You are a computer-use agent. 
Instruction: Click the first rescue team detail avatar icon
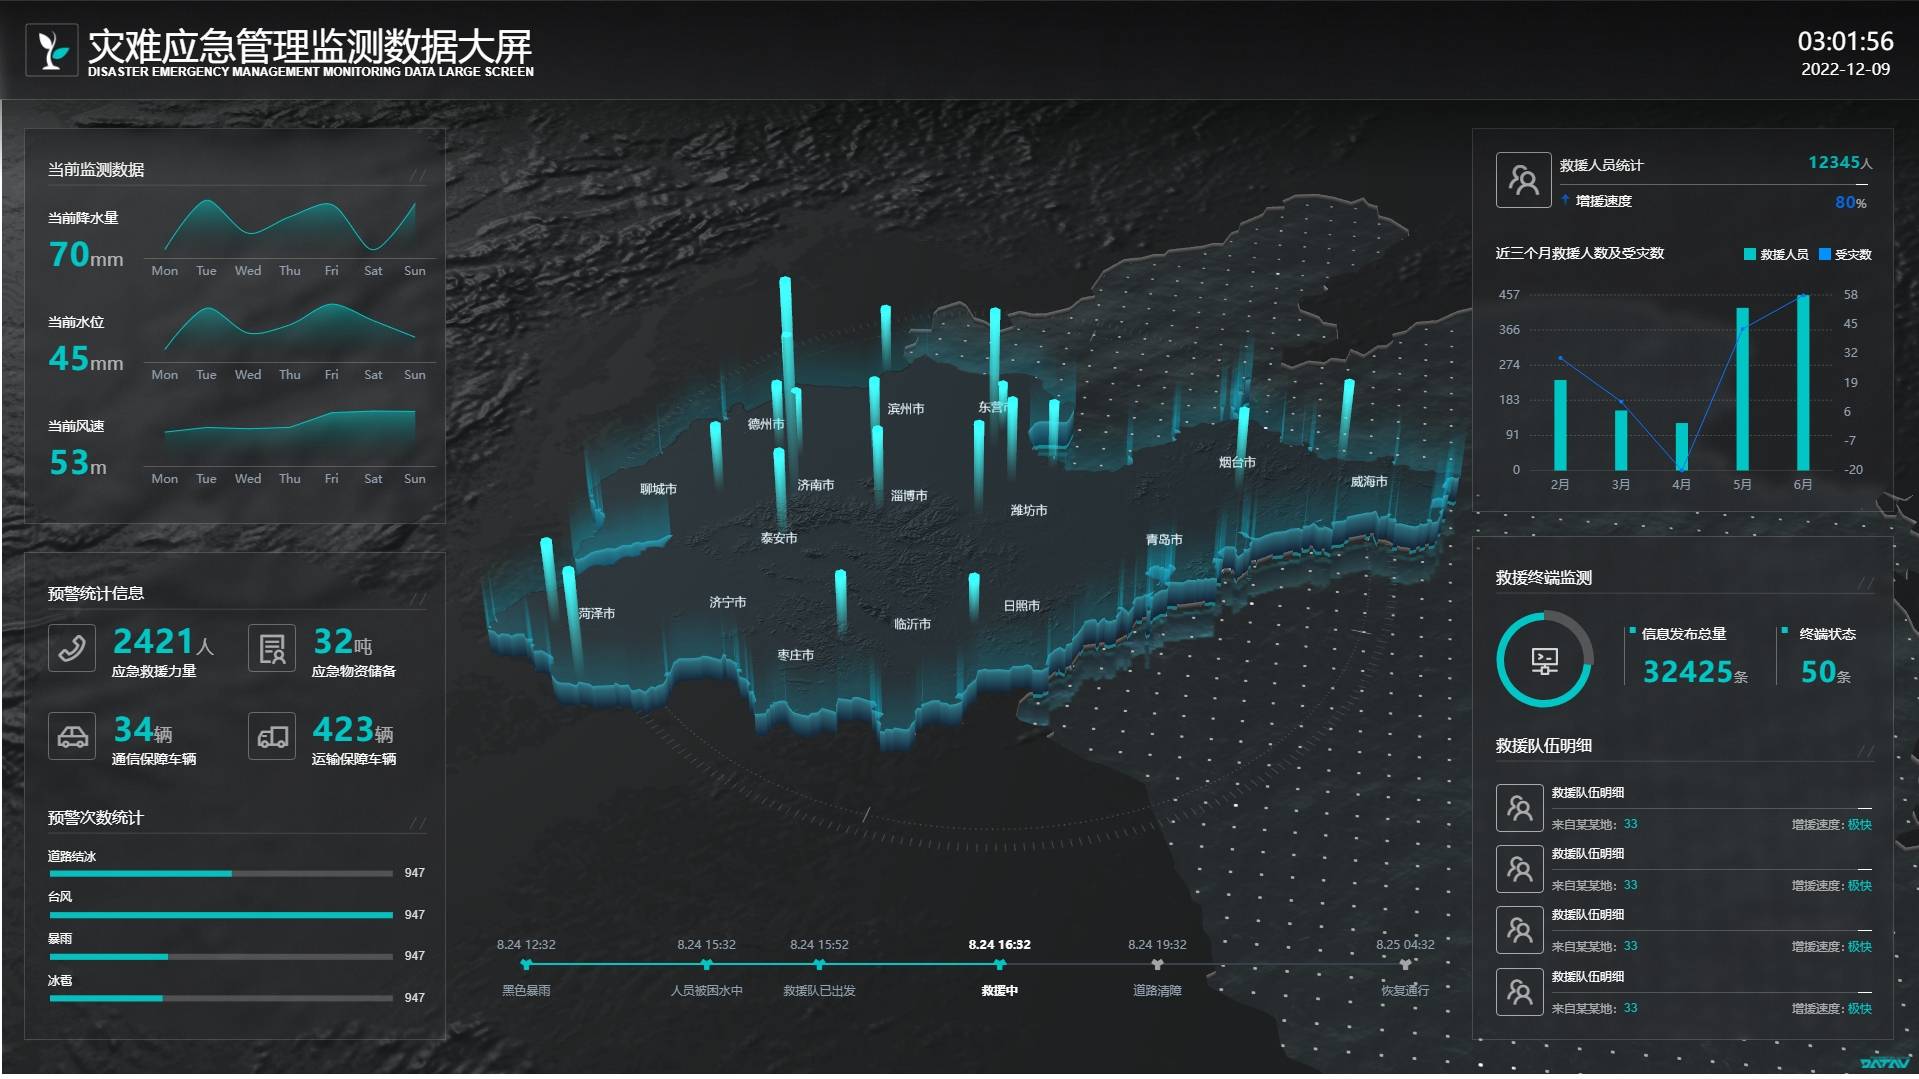coord(1519,808)
